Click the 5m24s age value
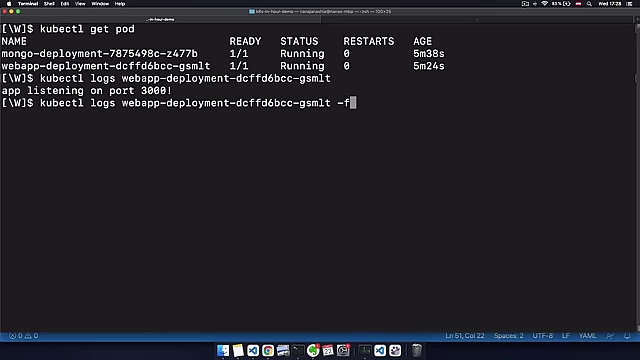The width and height of the screenshot is (640, 360). point(429,66)
